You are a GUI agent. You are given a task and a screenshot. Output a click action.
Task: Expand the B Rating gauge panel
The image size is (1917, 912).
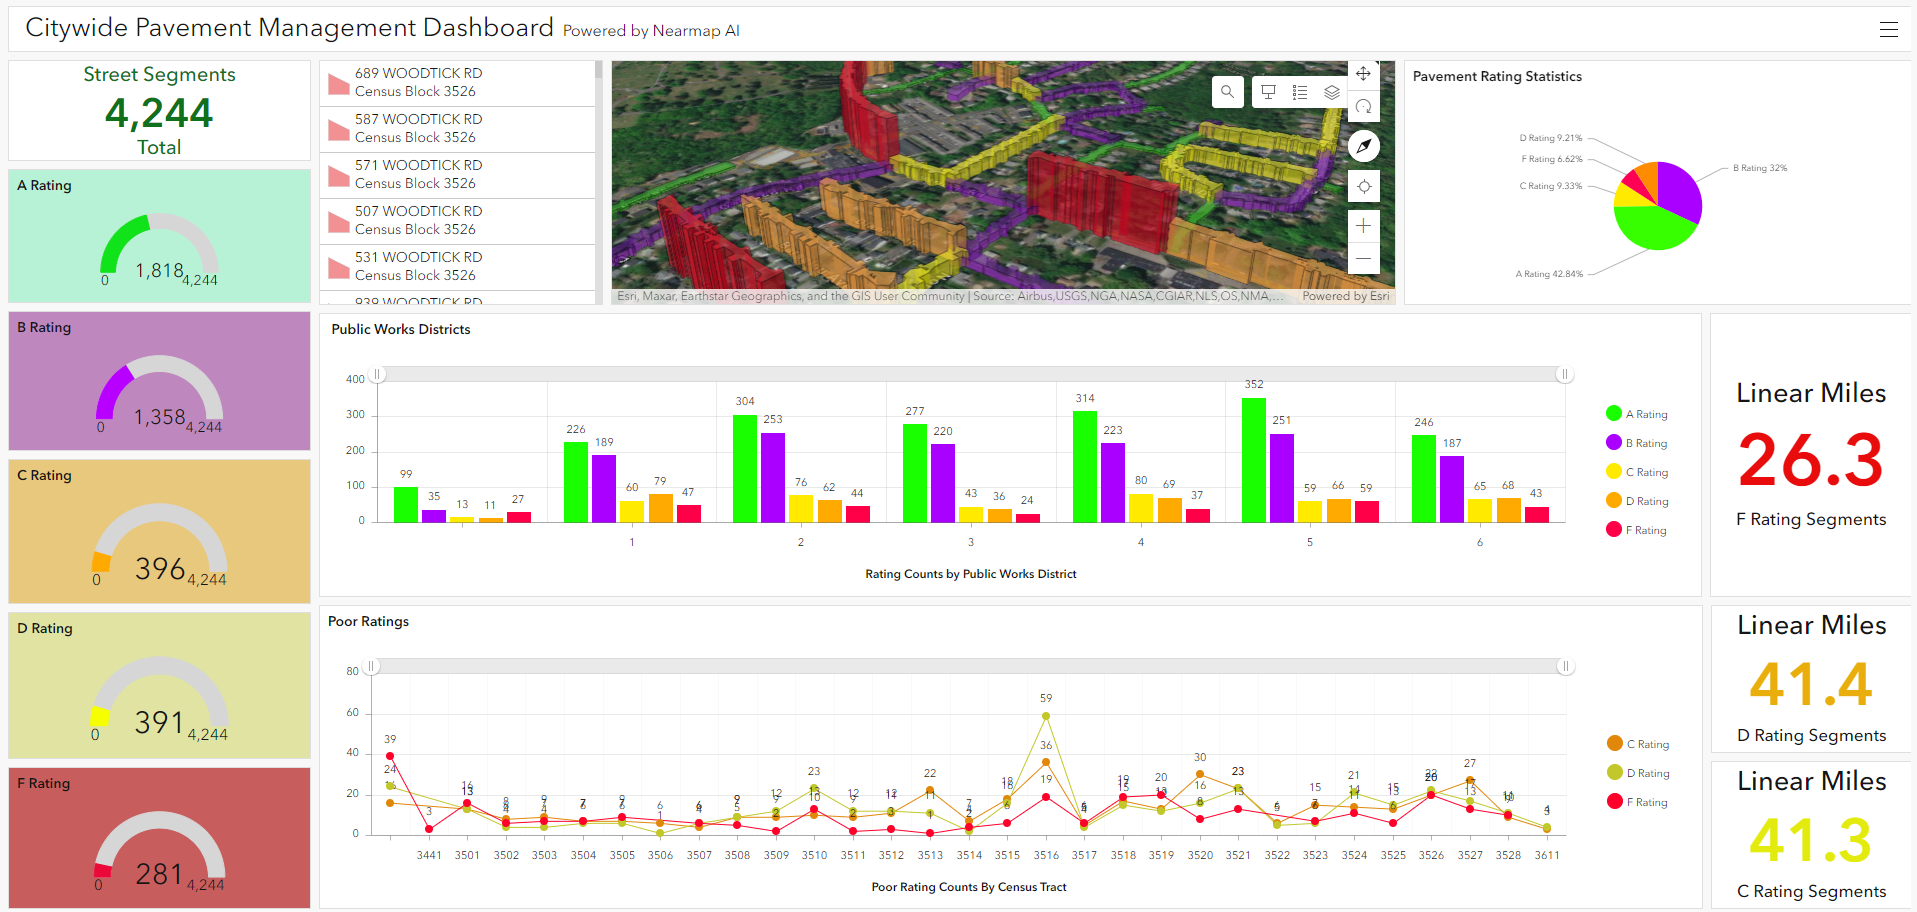click(x=159, y=380)
